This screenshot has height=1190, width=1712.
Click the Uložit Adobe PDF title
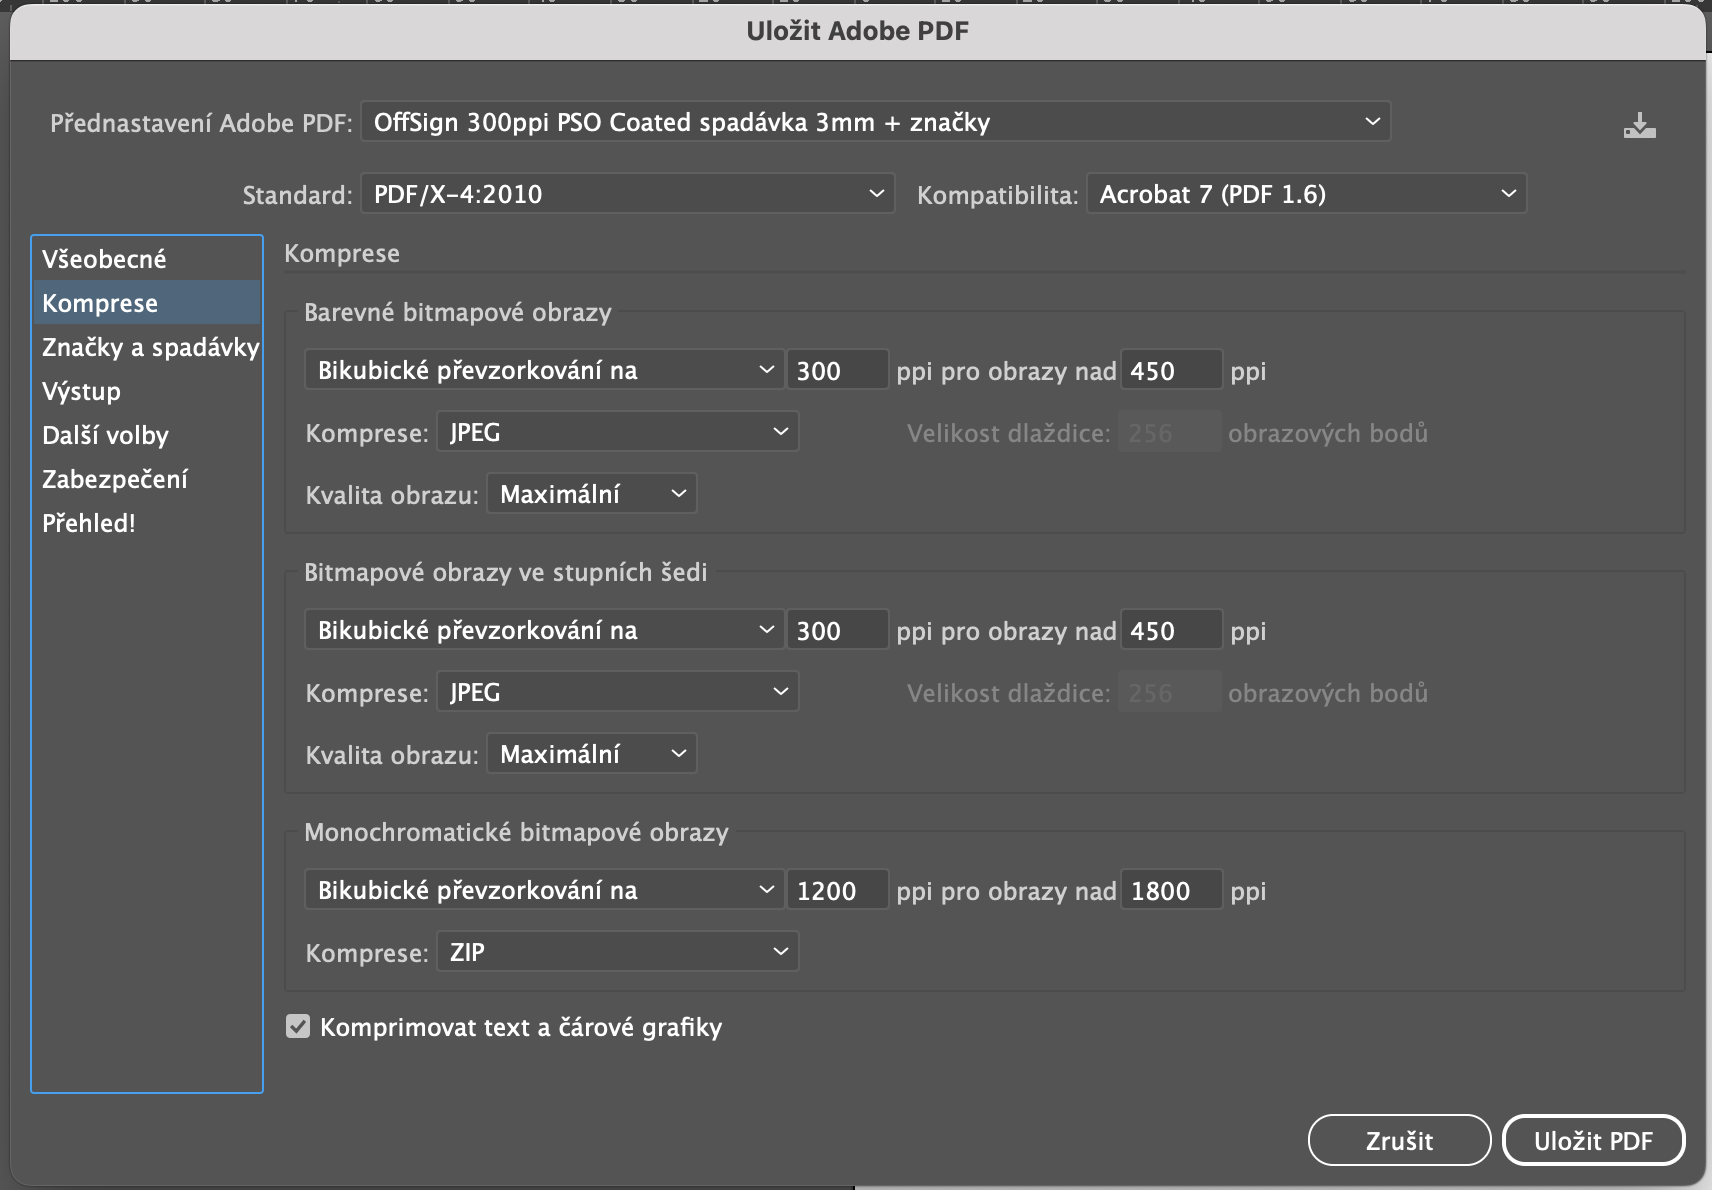(857, 31)
